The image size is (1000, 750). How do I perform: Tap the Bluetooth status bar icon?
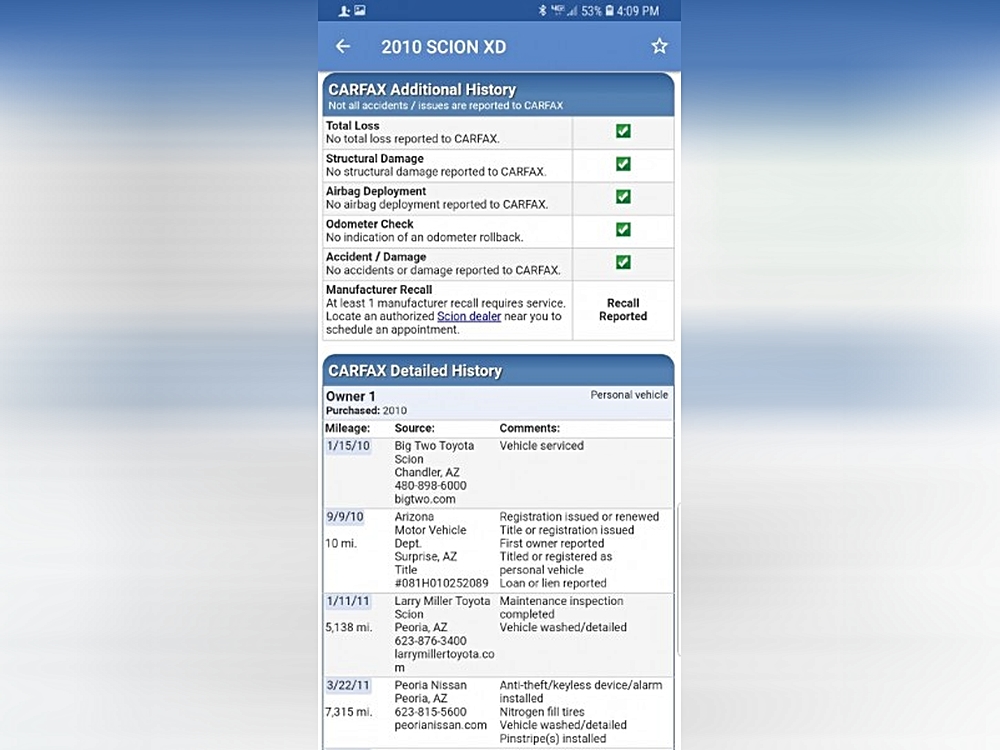click(543, 11)
